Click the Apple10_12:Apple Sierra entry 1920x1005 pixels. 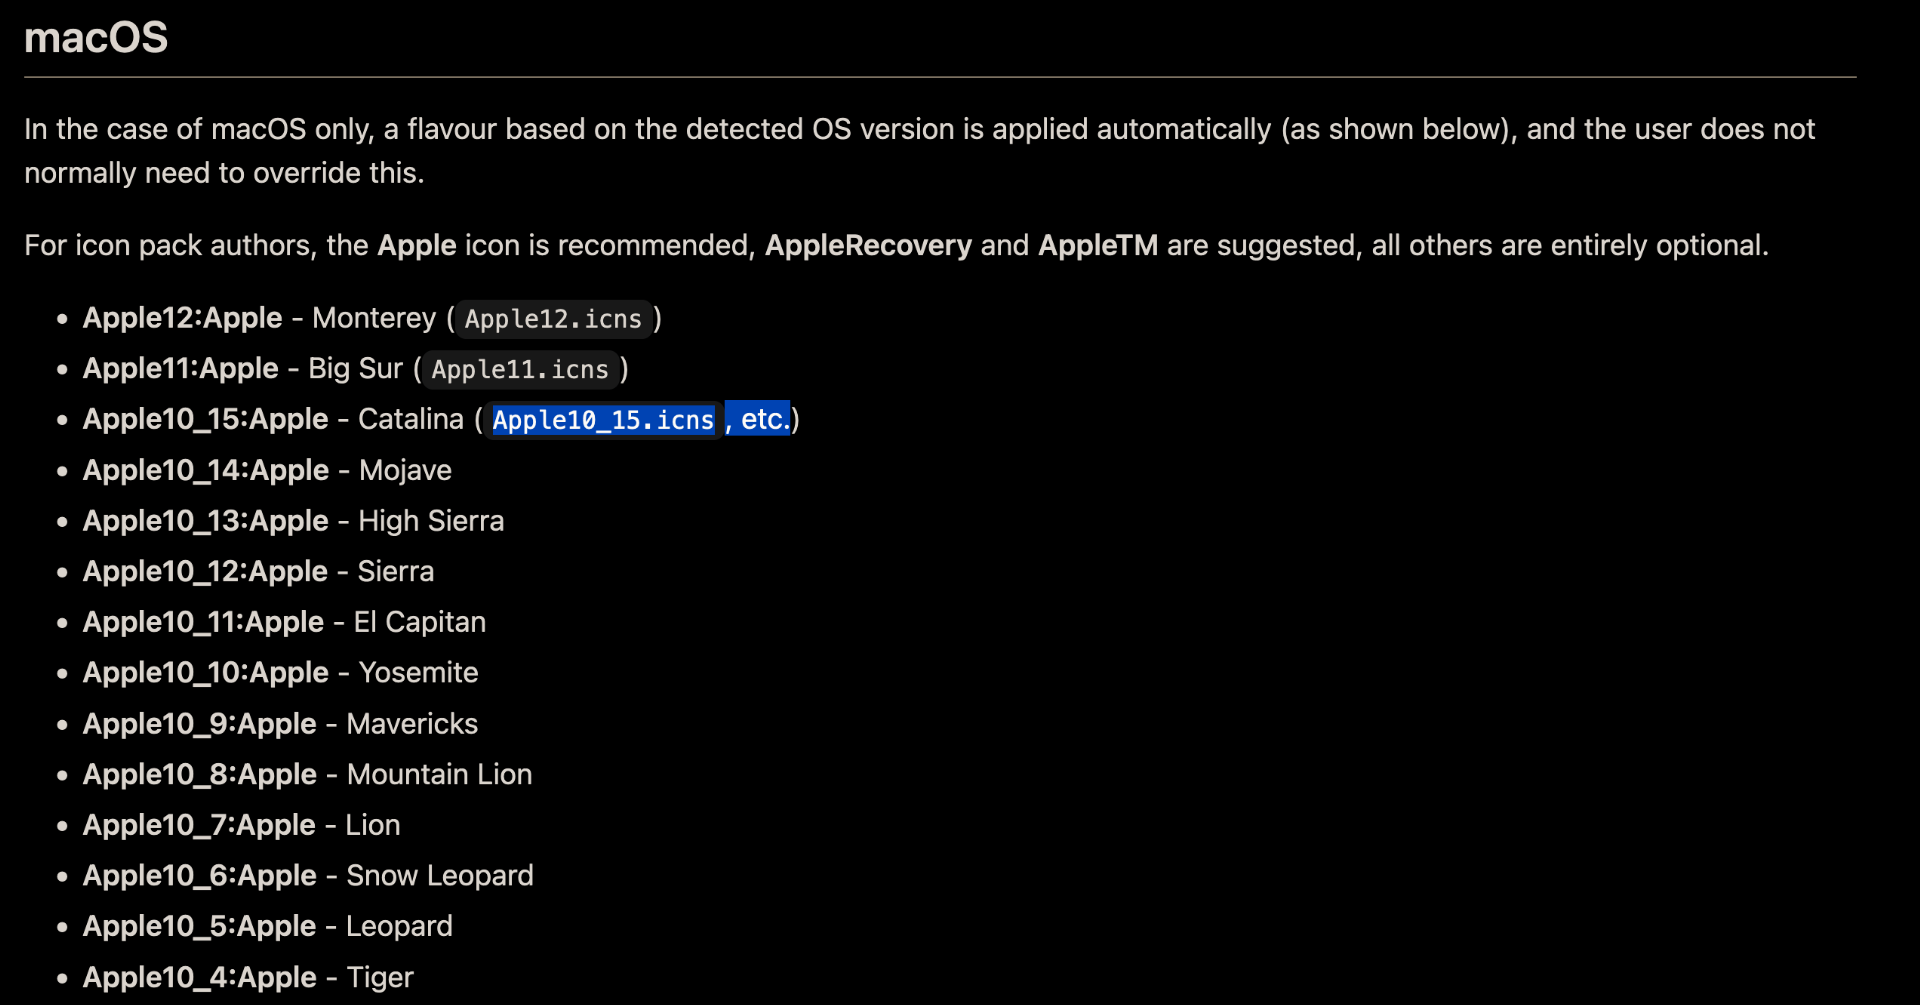[258, 571]
